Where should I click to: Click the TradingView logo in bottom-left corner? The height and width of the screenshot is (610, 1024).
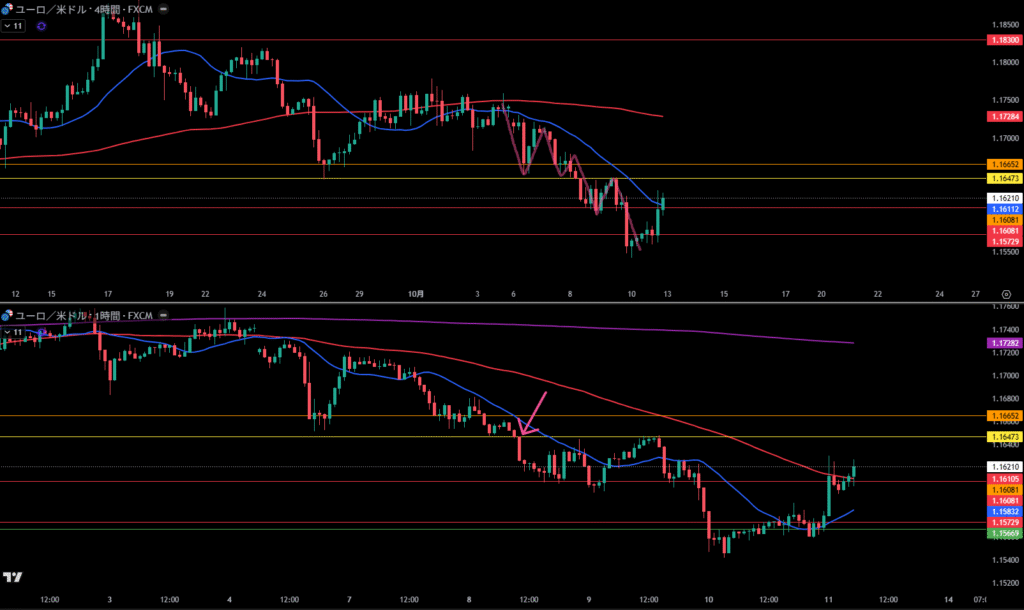pyautogui.click(x=13, y=577)
